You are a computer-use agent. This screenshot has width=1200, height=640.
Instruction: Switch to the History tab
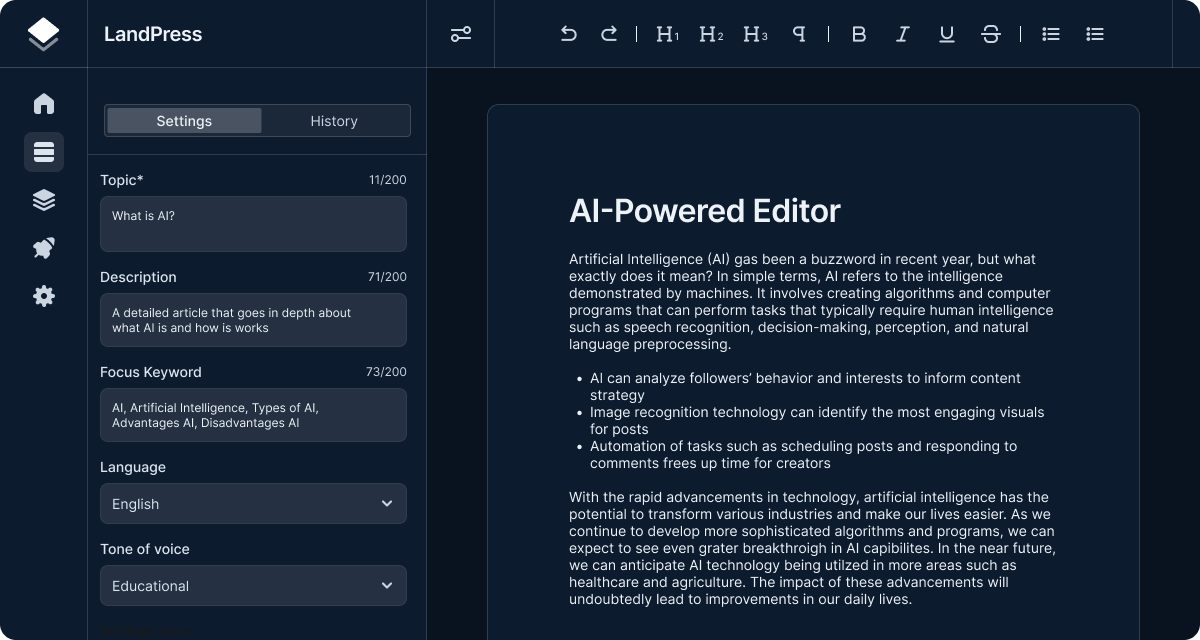click(x=334, y=121)
